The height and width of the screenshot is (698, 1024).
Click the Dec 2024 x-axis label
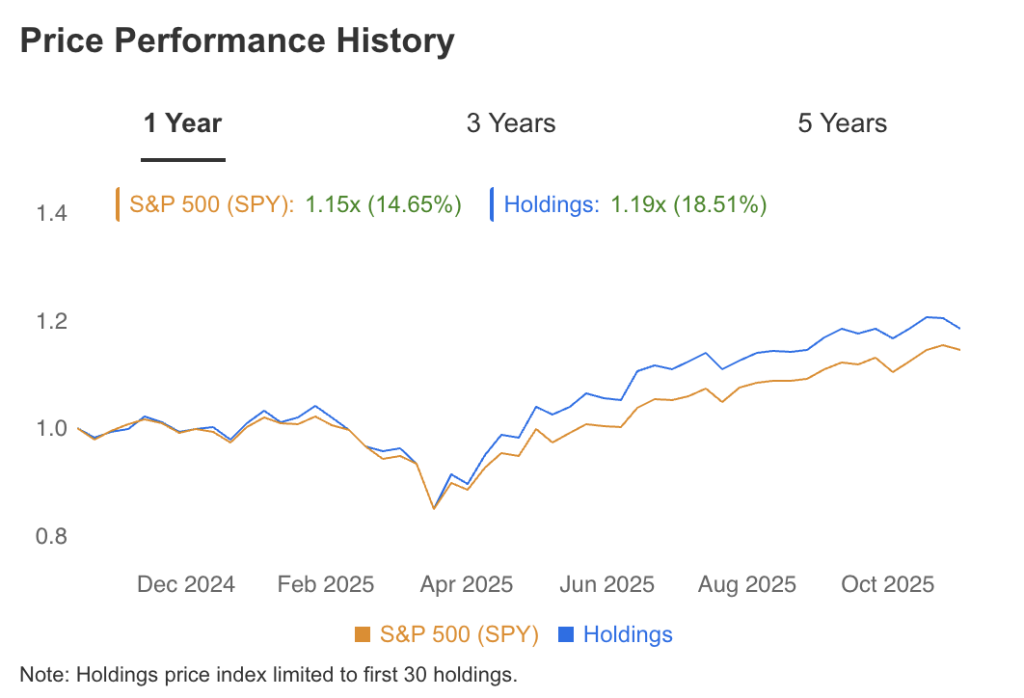pos(186,584)
